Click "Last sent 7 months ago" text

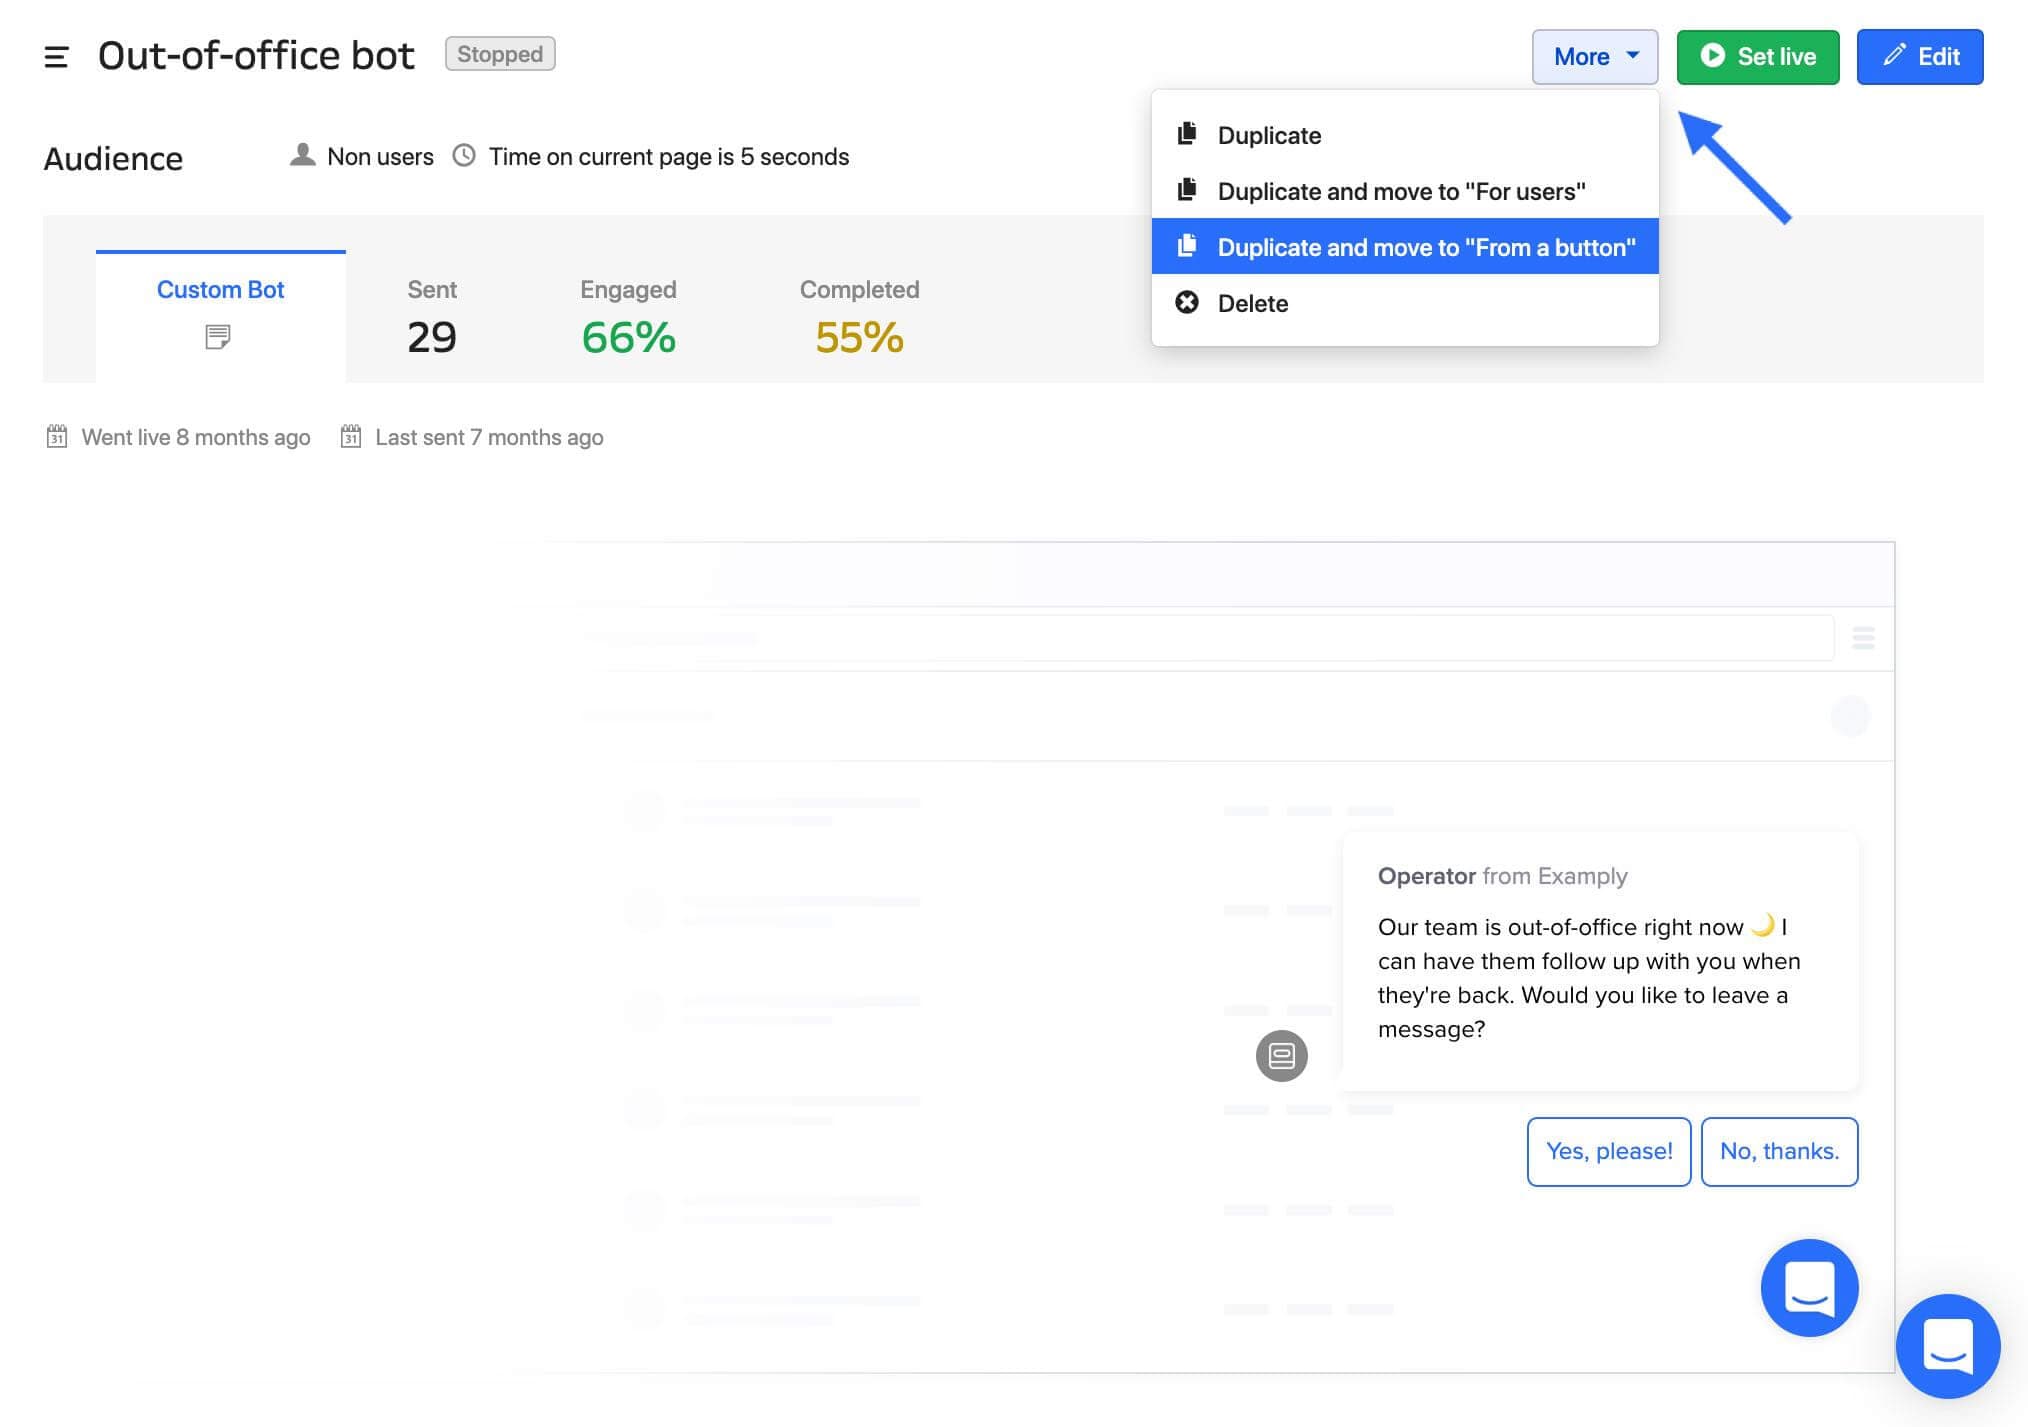pyautogui.click(x=489, y=437)
